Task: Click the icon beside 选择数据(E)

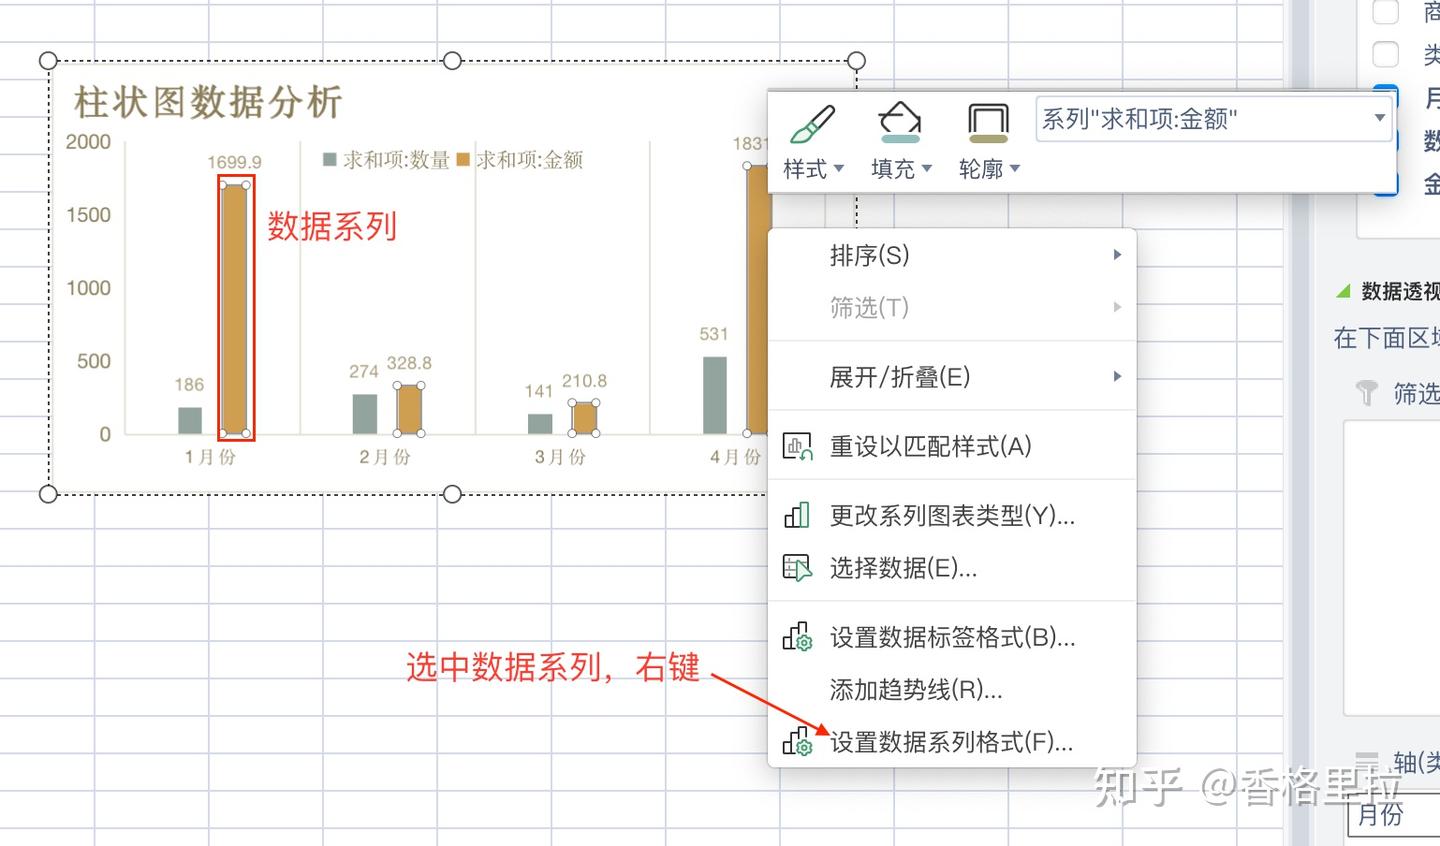Action: (797, 568)
